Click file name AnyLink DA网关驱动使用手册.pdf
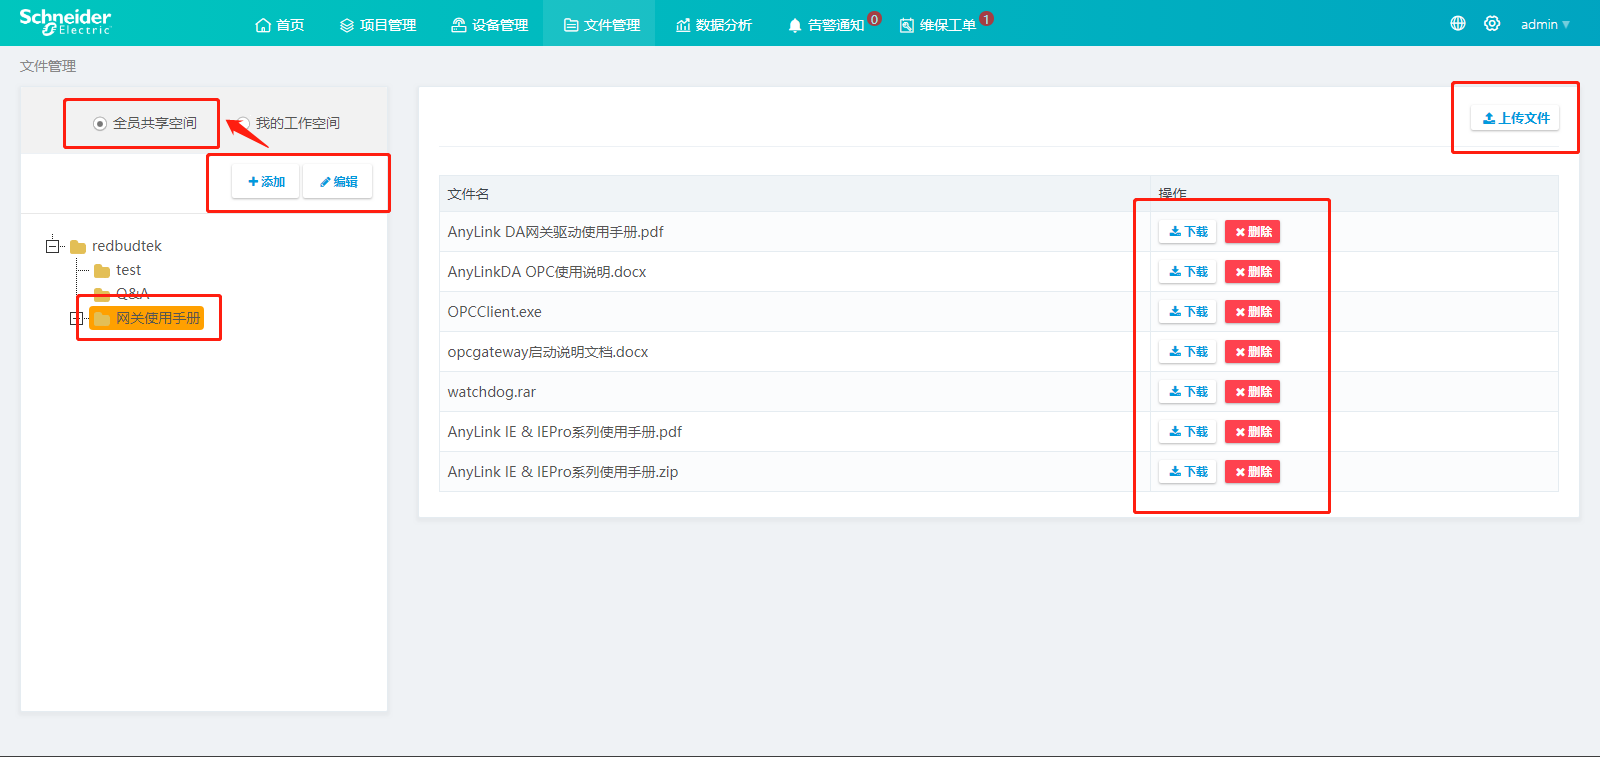This screenshot has width=1600, height=757. [x=555, y=232]
